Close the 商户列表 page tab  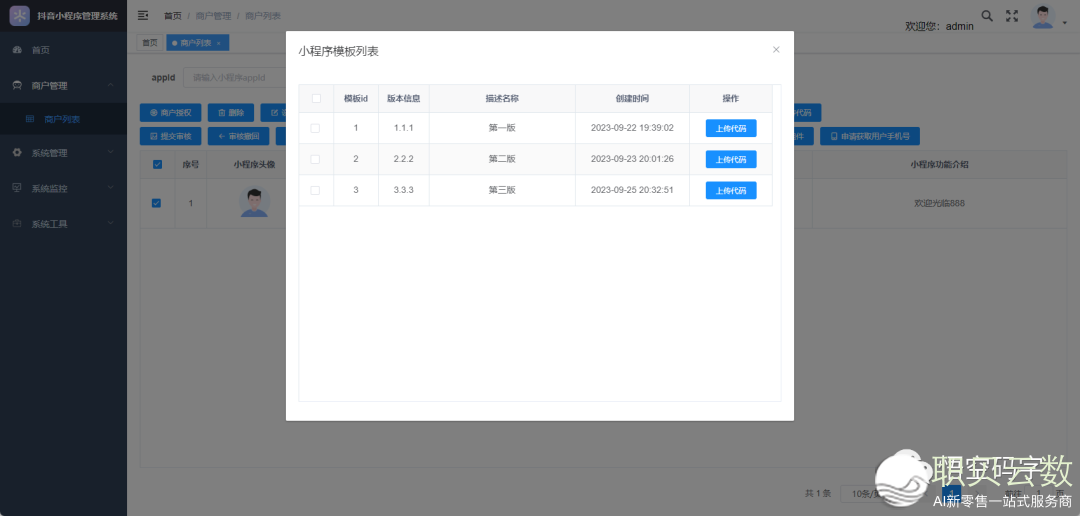[x=218, y=43]
